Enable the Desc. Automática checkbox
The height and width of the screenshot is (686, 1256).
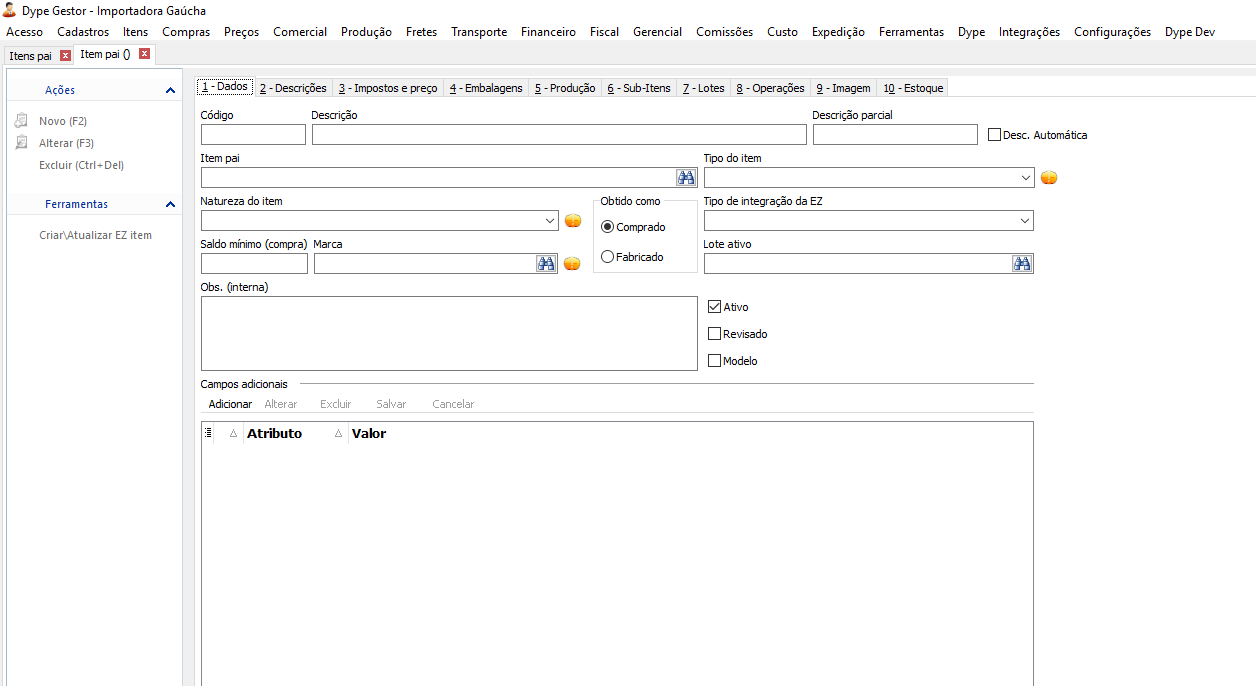tap(994, 134)
